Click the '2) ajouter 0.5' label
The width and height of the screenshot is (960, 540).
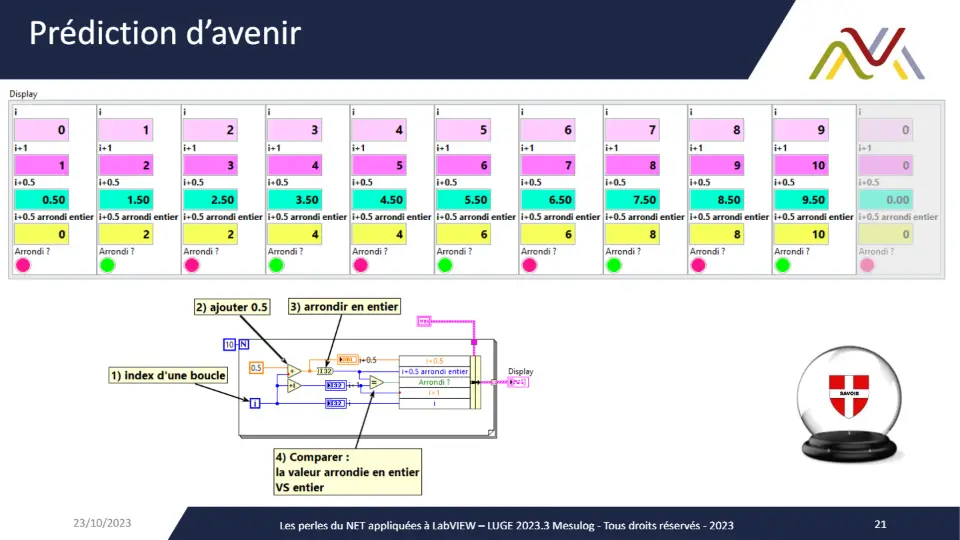(232, 307)
